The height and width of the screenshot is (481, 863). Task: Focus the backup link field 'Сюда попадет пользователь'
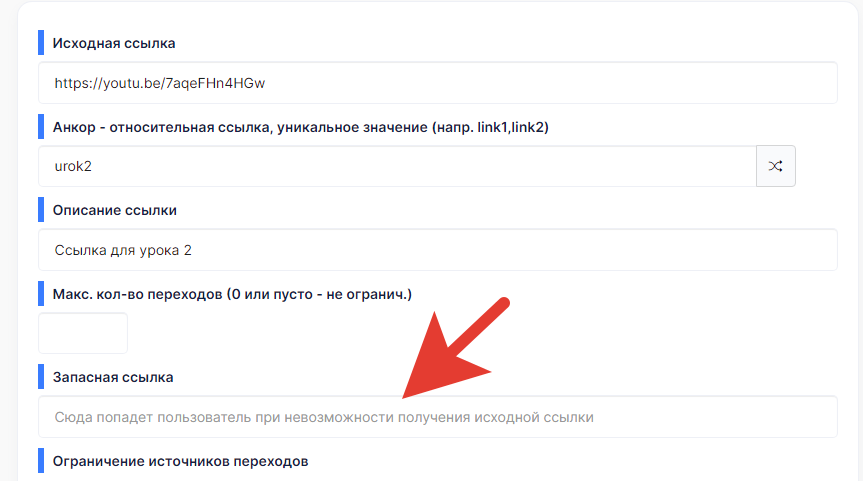[438, 417]
